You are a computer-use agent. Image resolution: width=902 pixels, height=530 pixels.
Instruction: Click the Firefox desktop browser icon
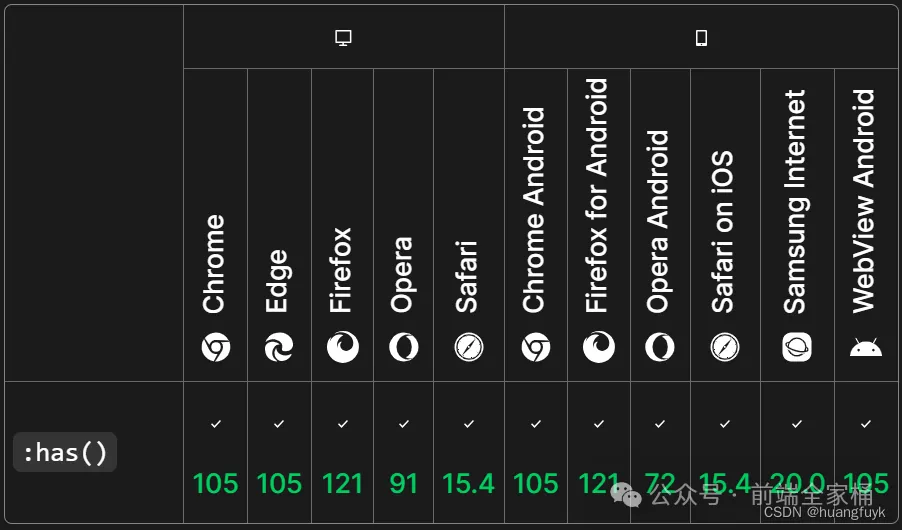342,348
